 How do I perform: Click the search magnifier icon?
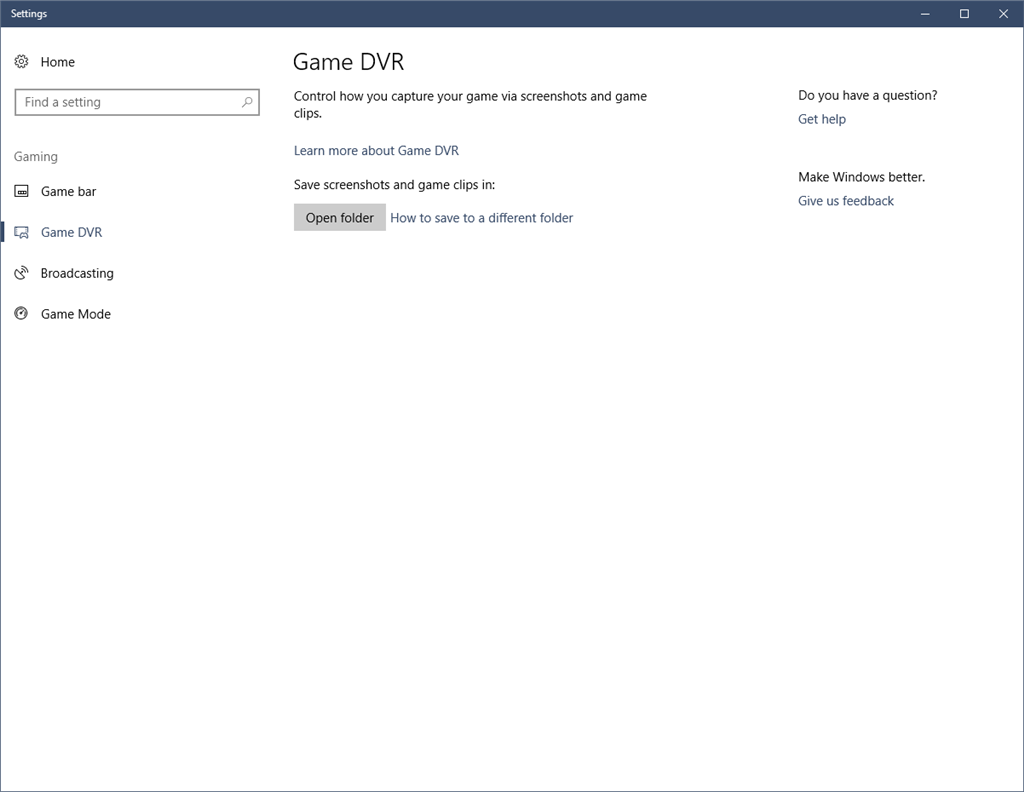tap(247, 102)
